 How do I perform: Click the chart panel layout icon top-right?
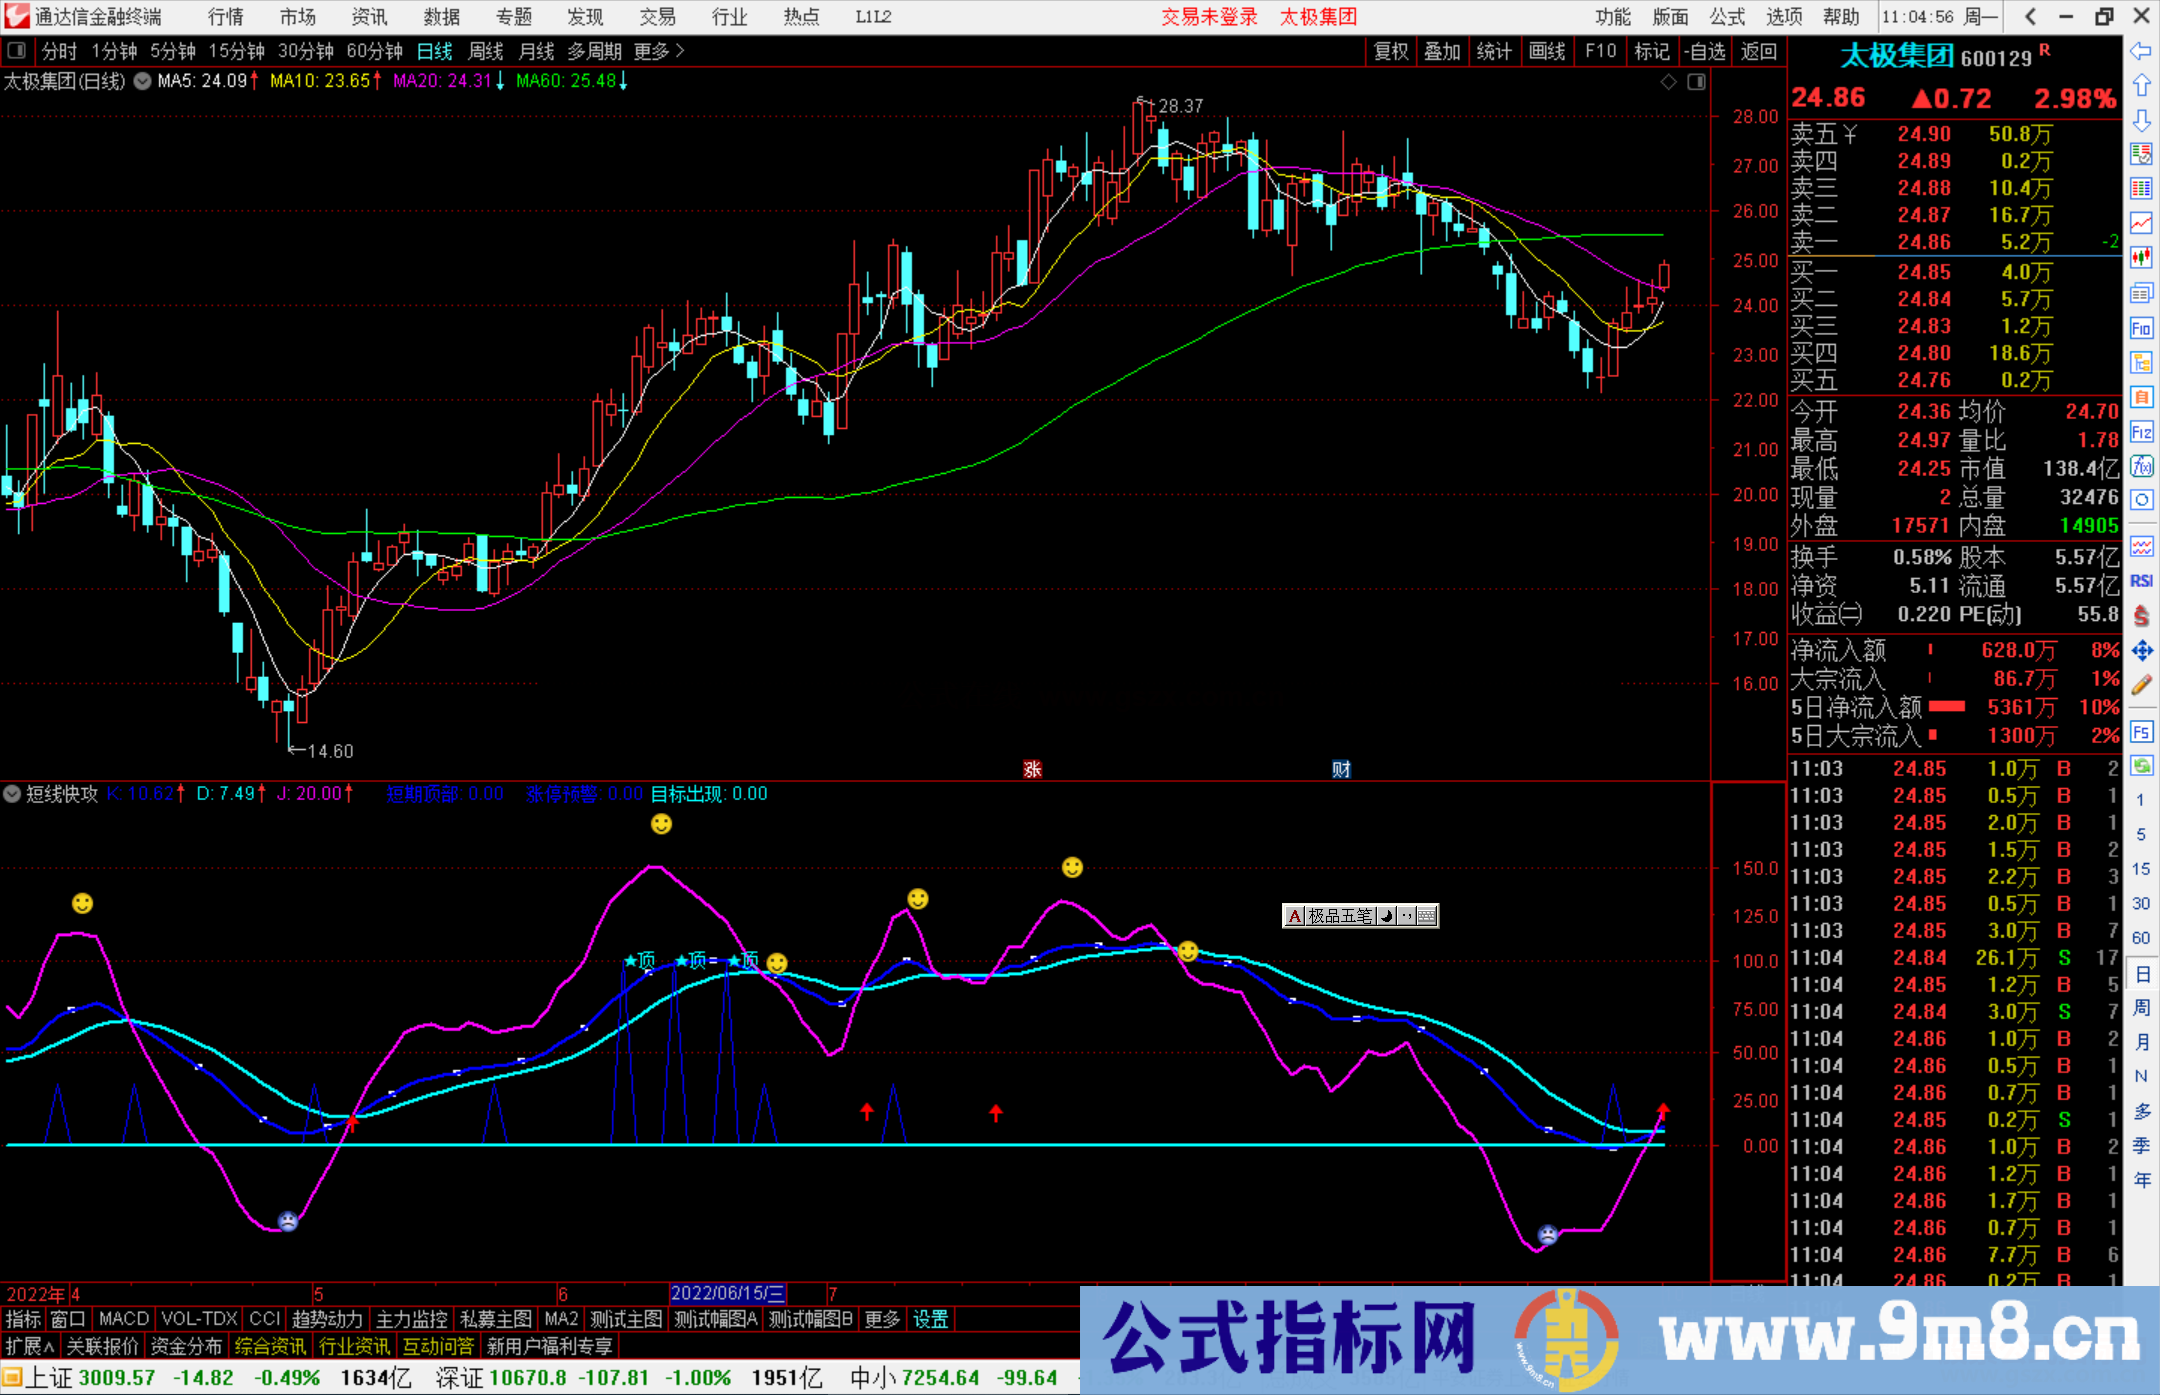1696,82
